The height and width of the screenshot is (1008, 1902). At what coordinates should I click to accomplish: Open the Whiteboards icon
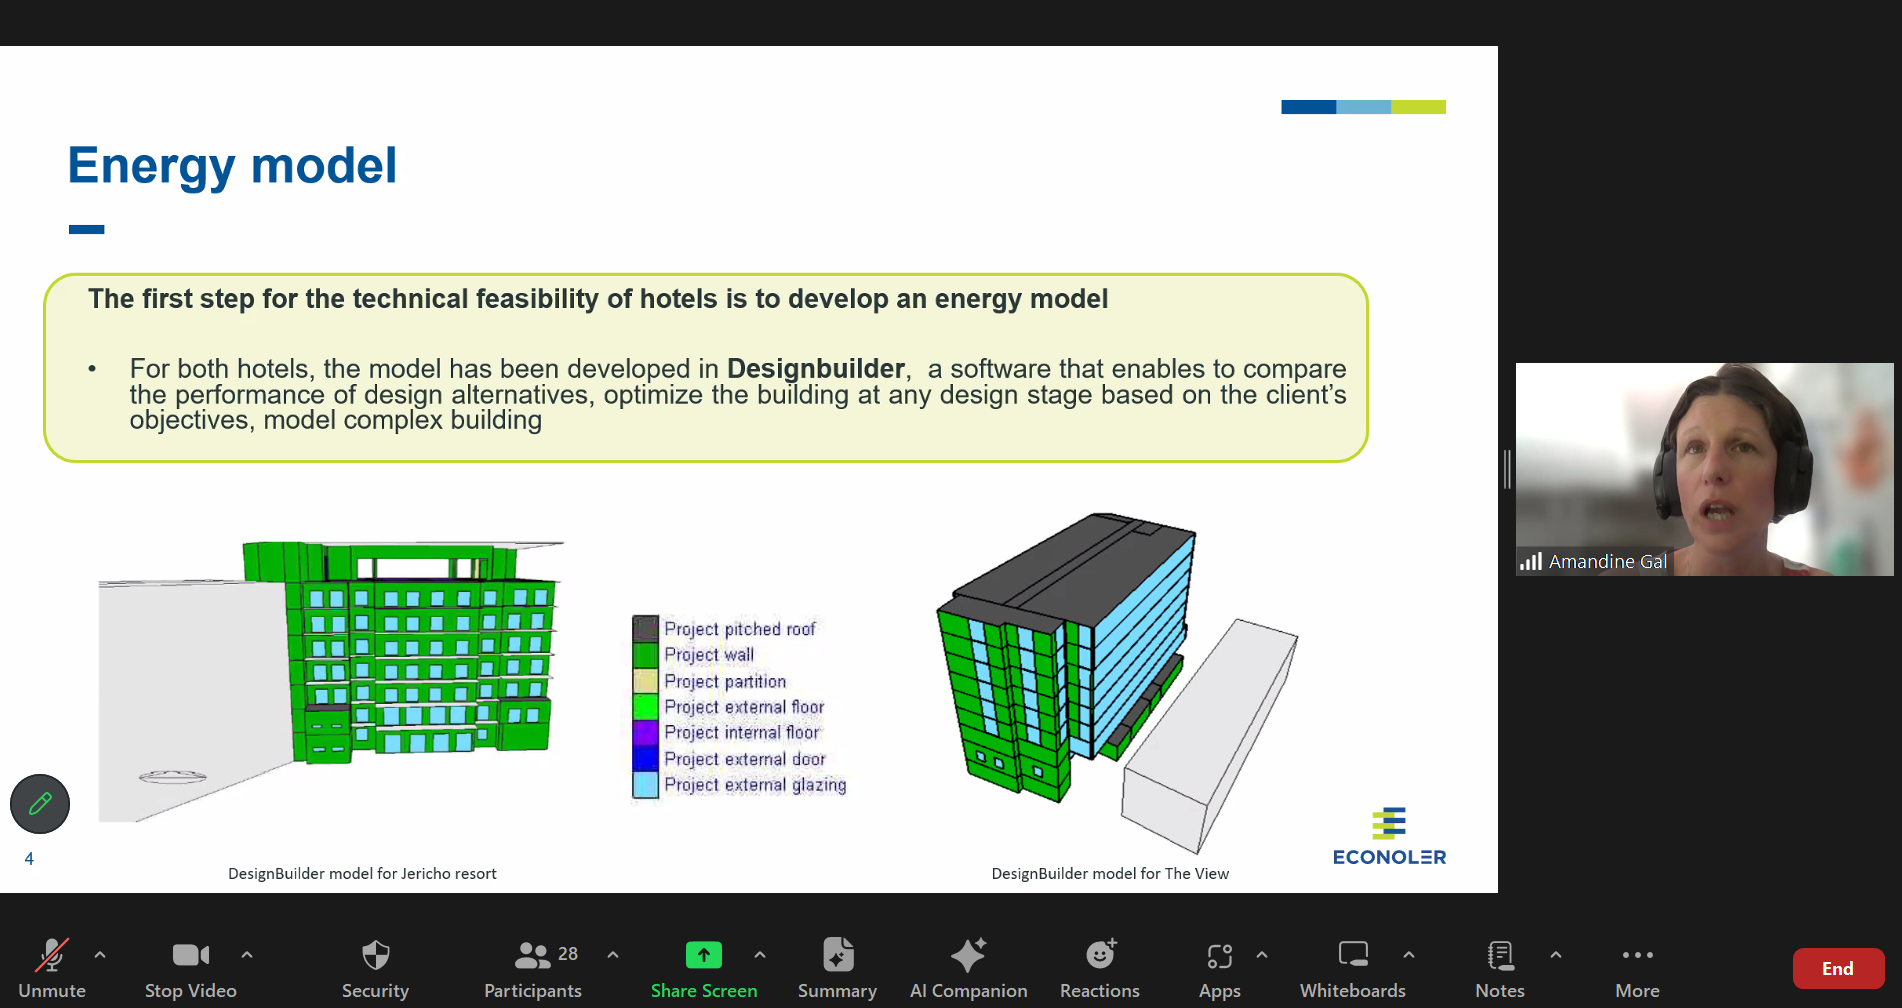coord(1352,956)
